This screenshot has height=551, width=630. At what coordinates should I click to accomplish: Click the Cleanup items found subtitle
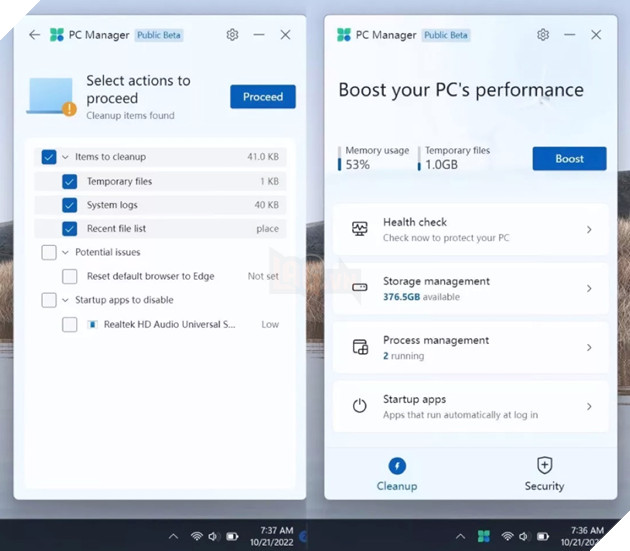pos(131,116)
